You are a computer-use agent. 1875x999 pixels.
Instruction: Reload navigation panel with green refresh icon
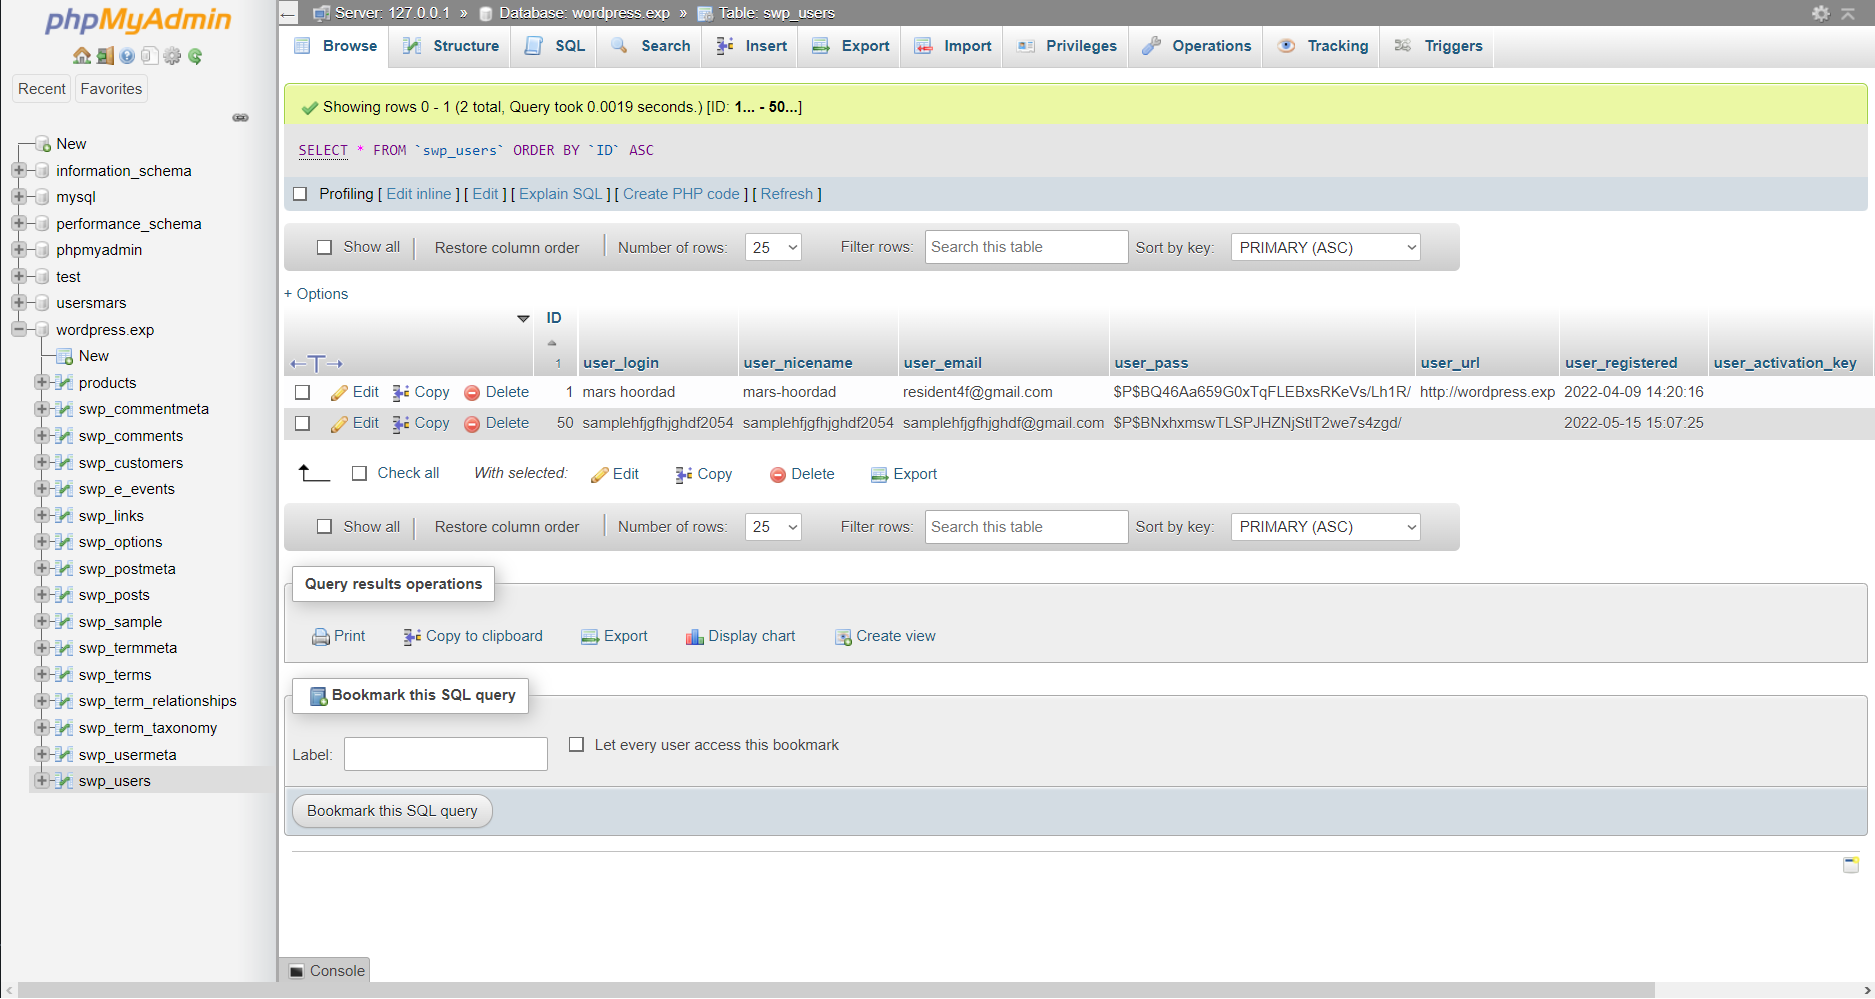tap(195, 56)
